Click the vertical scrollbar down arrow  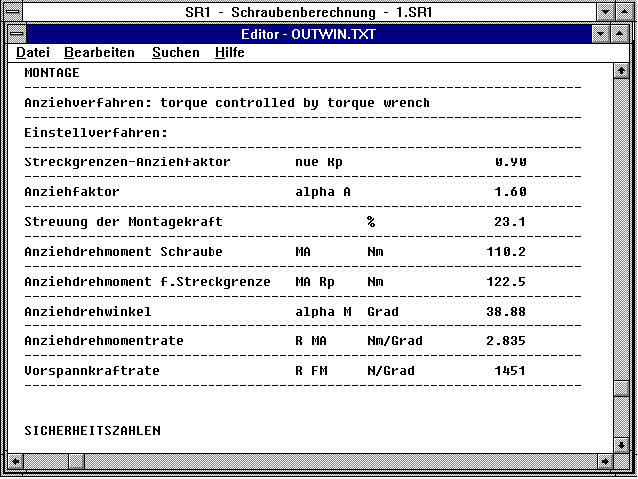point(620,444)
